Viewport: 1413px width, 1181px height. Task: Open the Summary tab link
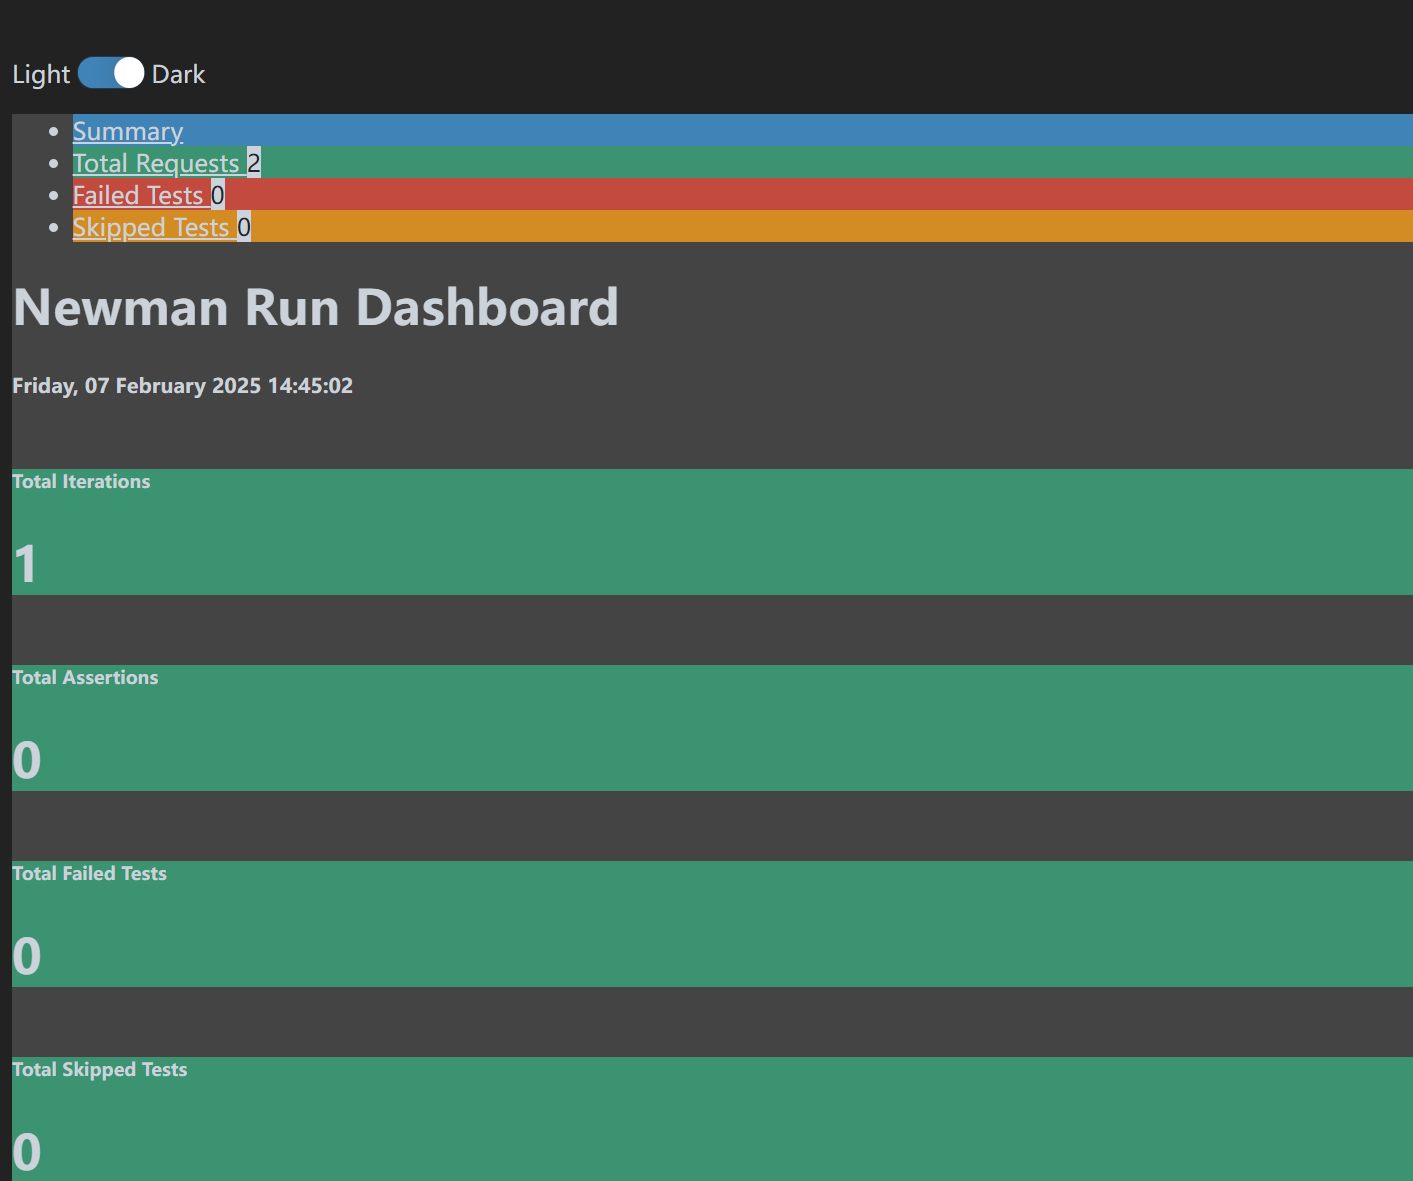point(128,131)
